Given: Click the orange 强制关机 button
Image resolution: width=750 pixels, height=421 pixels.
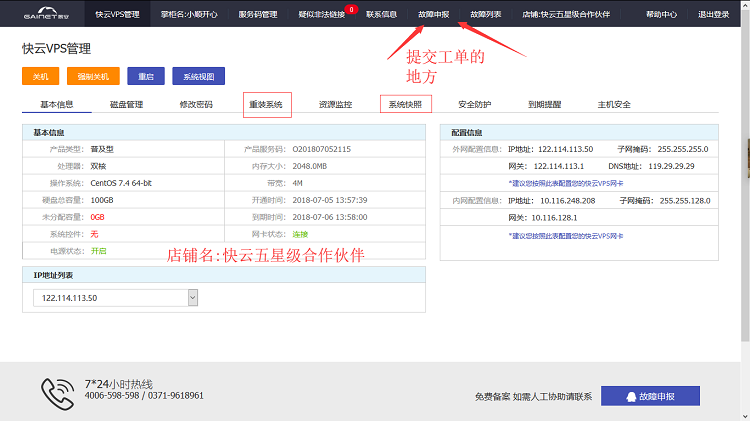Looking at the screenshot, I should 93,76.
